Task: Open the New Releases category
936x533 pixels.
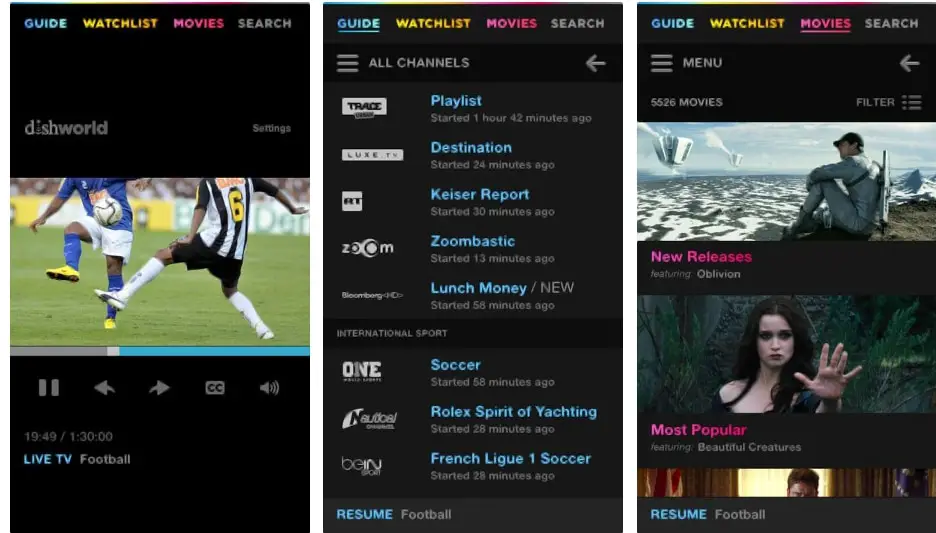Action: click(x=701, y=257)
